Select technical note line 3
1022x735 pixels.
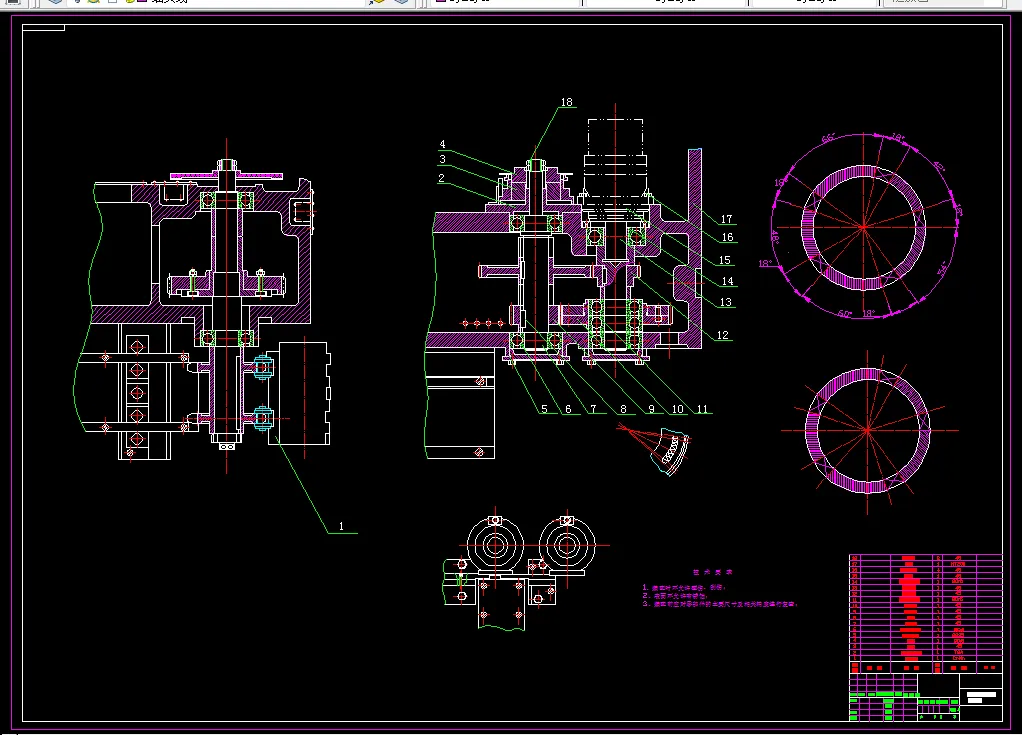(720, 604)
